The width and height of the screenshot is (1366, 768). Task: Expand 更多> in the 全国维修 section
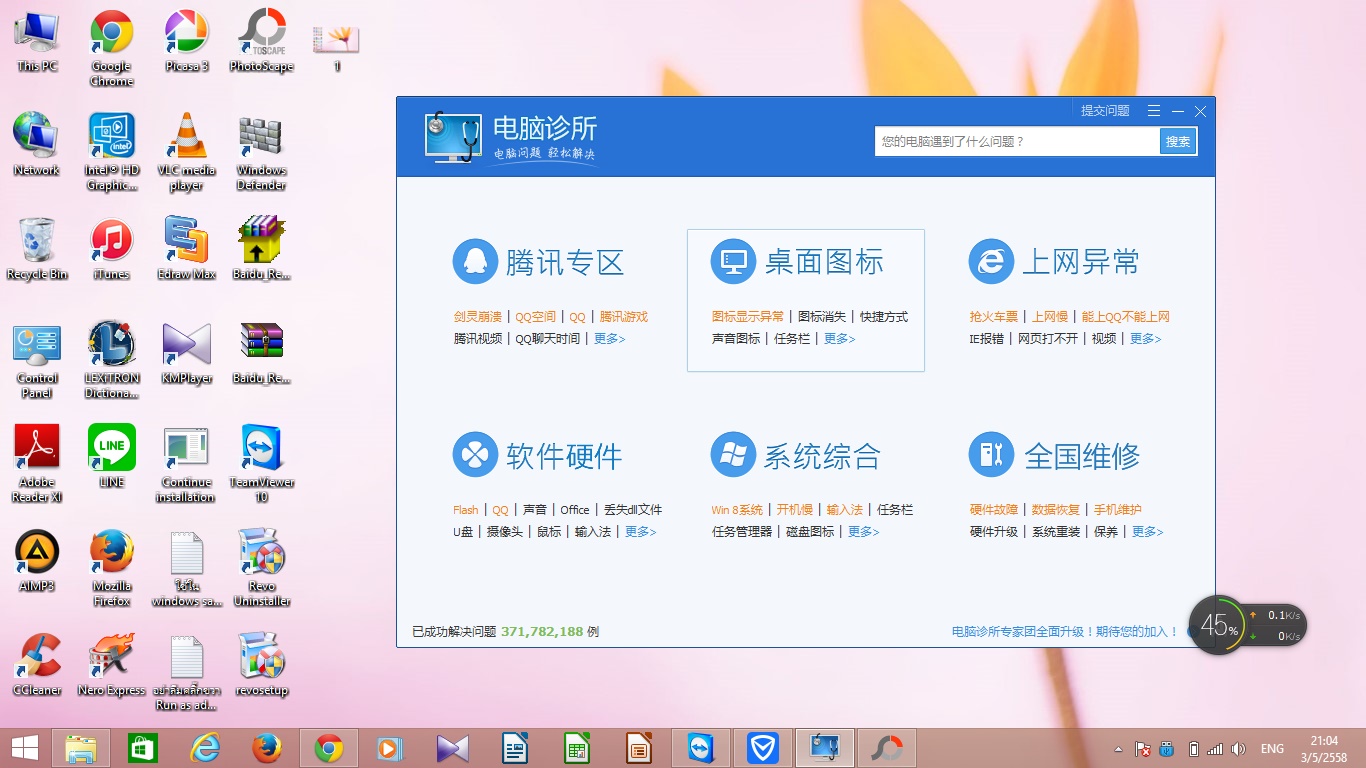point(1148,532)
